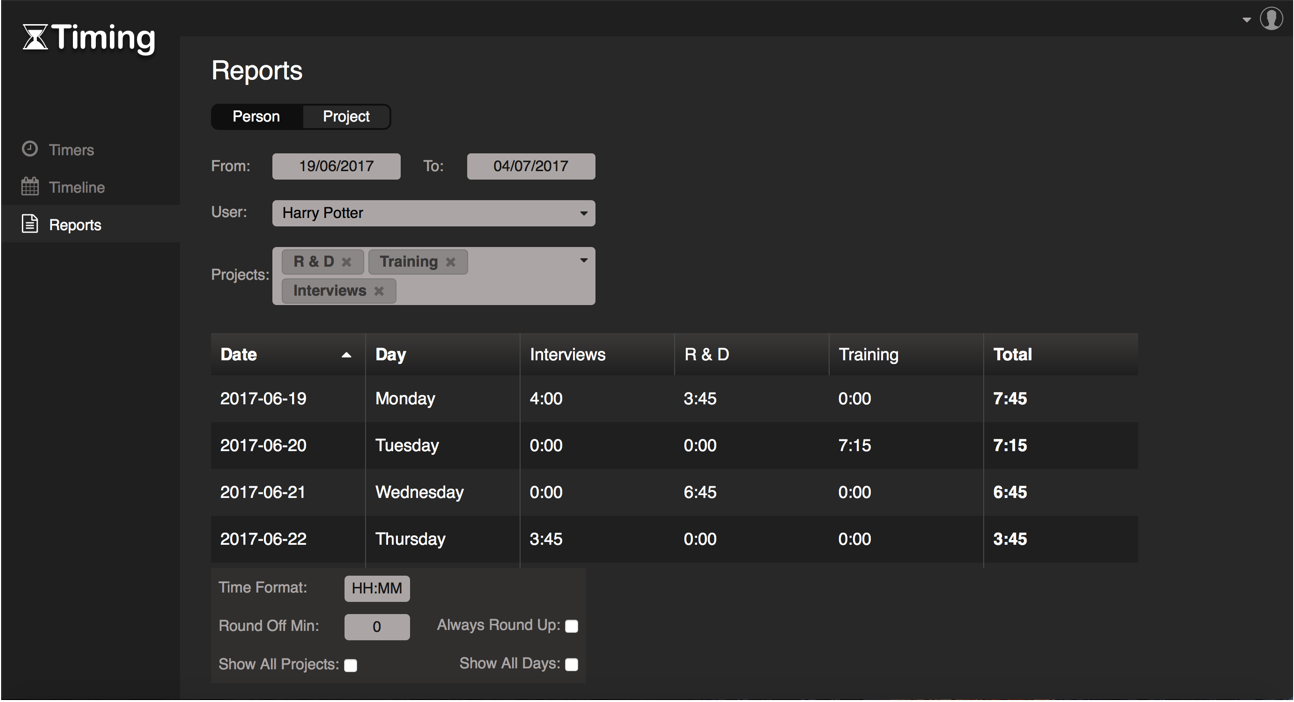Click the HH:MM time format button
The width and height of the screenshot is (1294, 702).
point(377,589)
